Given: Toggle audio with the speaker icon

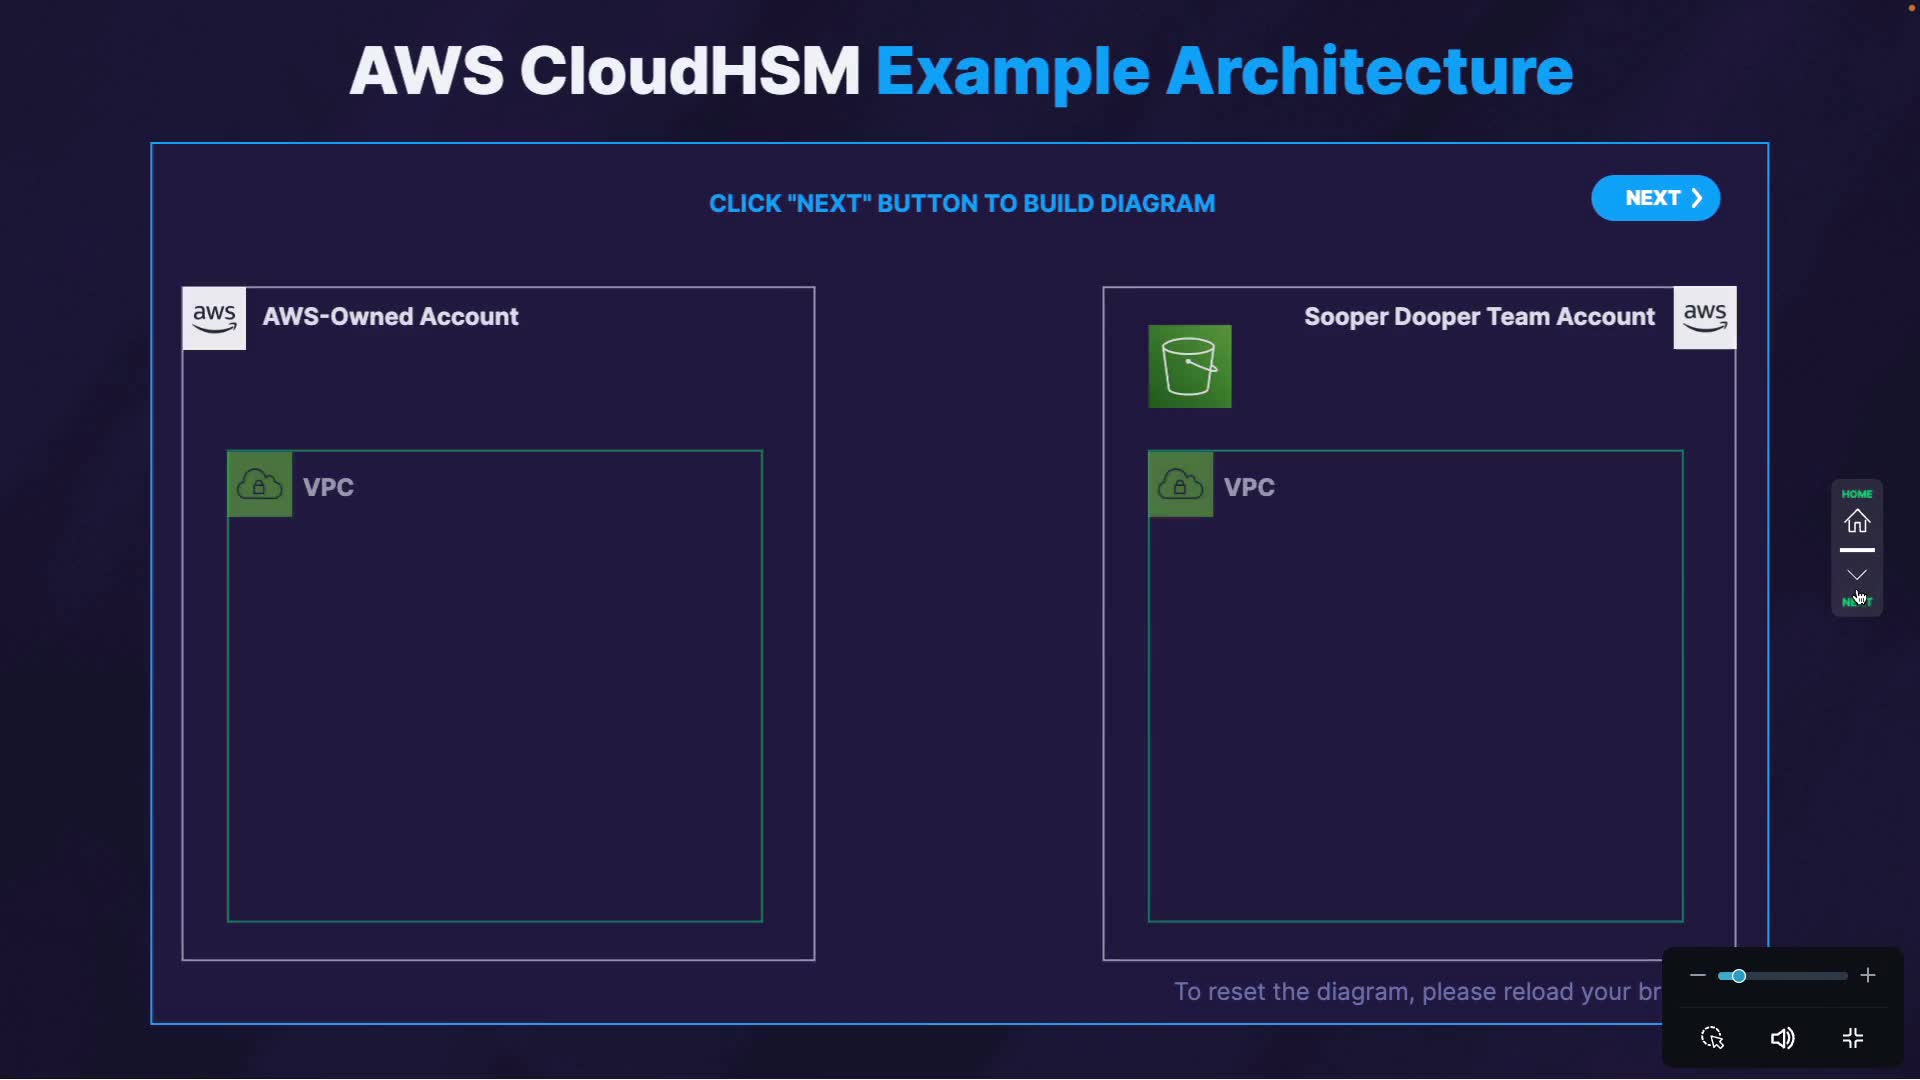Looking at the screenshot, I should point(1782,1039).
